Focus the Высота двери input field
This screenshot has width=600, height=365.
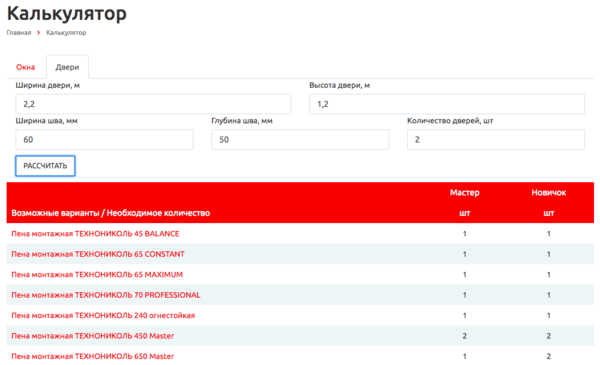pyautogui.click(x=447, y=104)
